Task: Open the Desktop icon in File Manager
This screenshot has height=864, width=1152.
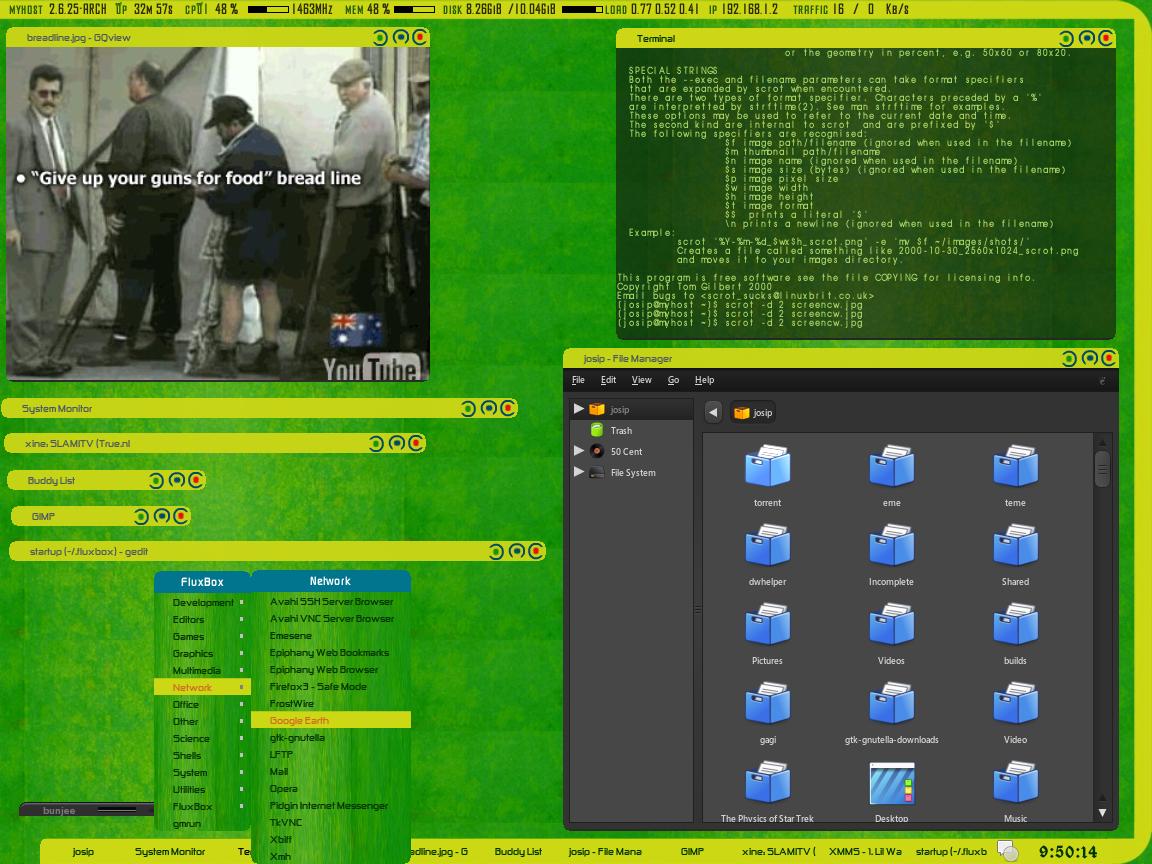Action: click(891, 782)
